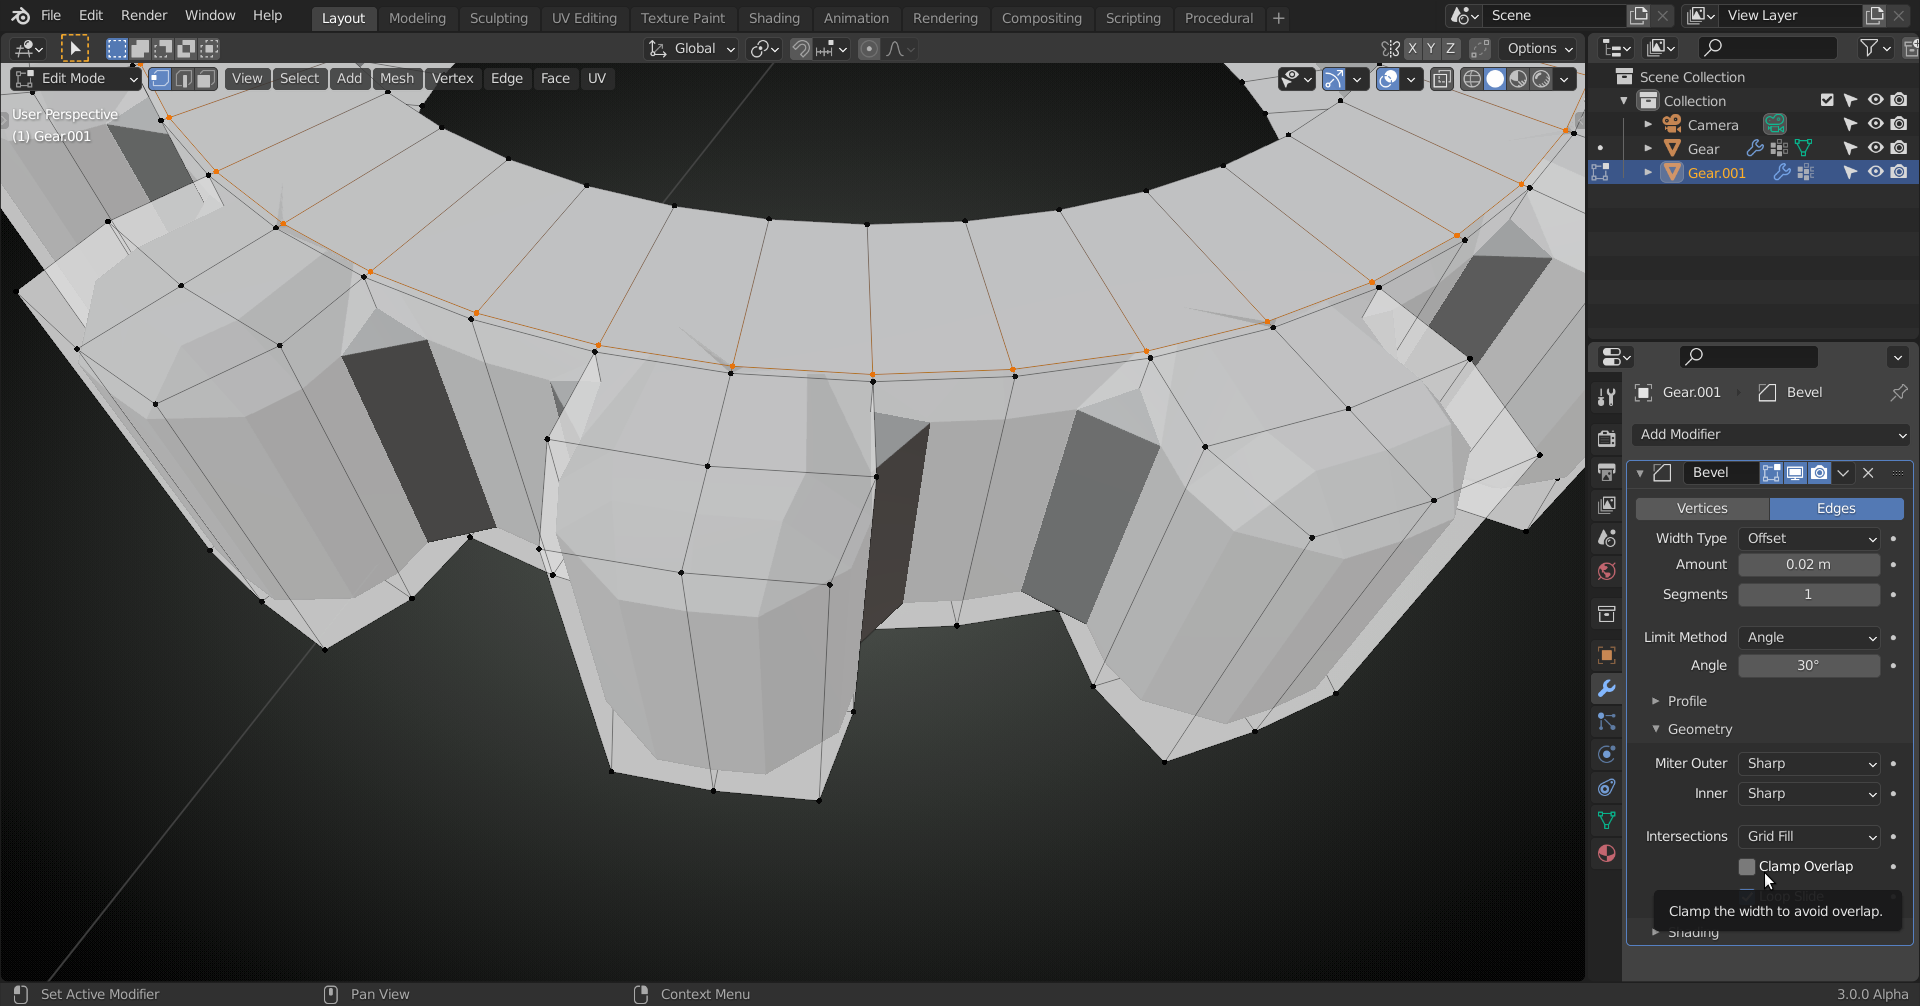Viewport: 1920px width, 1006px height.
Task: Open the Render Properties camera-back icon
Action: (x=1606, y=438)
